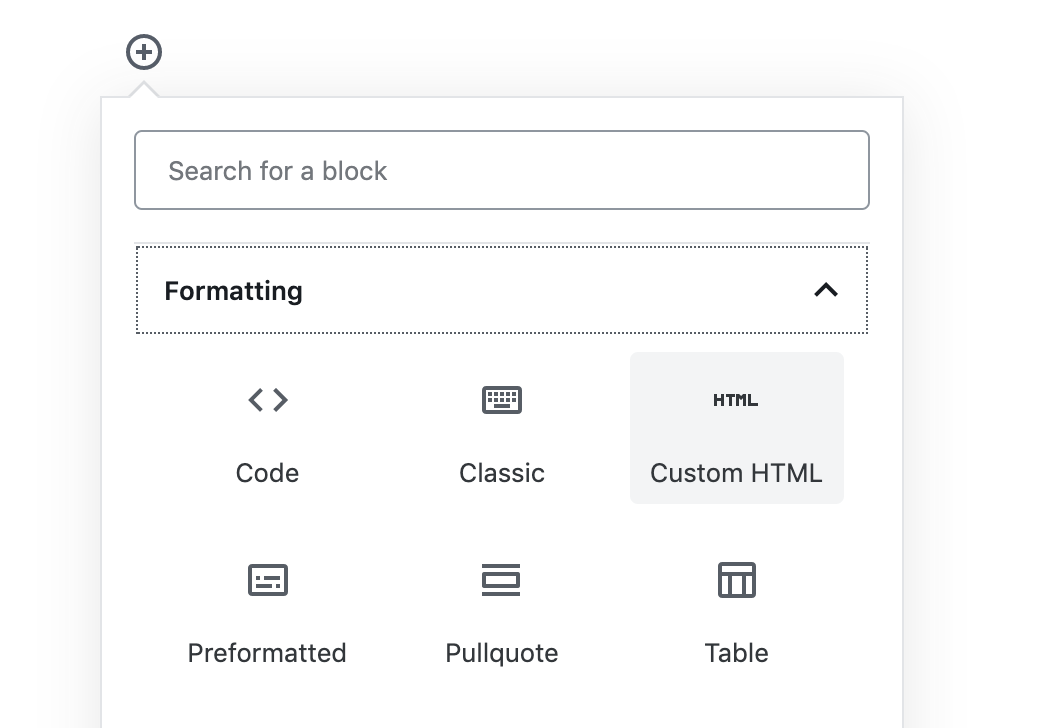The height and width of the screenshot is (728, 1064).
Task: Focus the Search for a block field
Action: pyautogui.click(x=502, y=170)
